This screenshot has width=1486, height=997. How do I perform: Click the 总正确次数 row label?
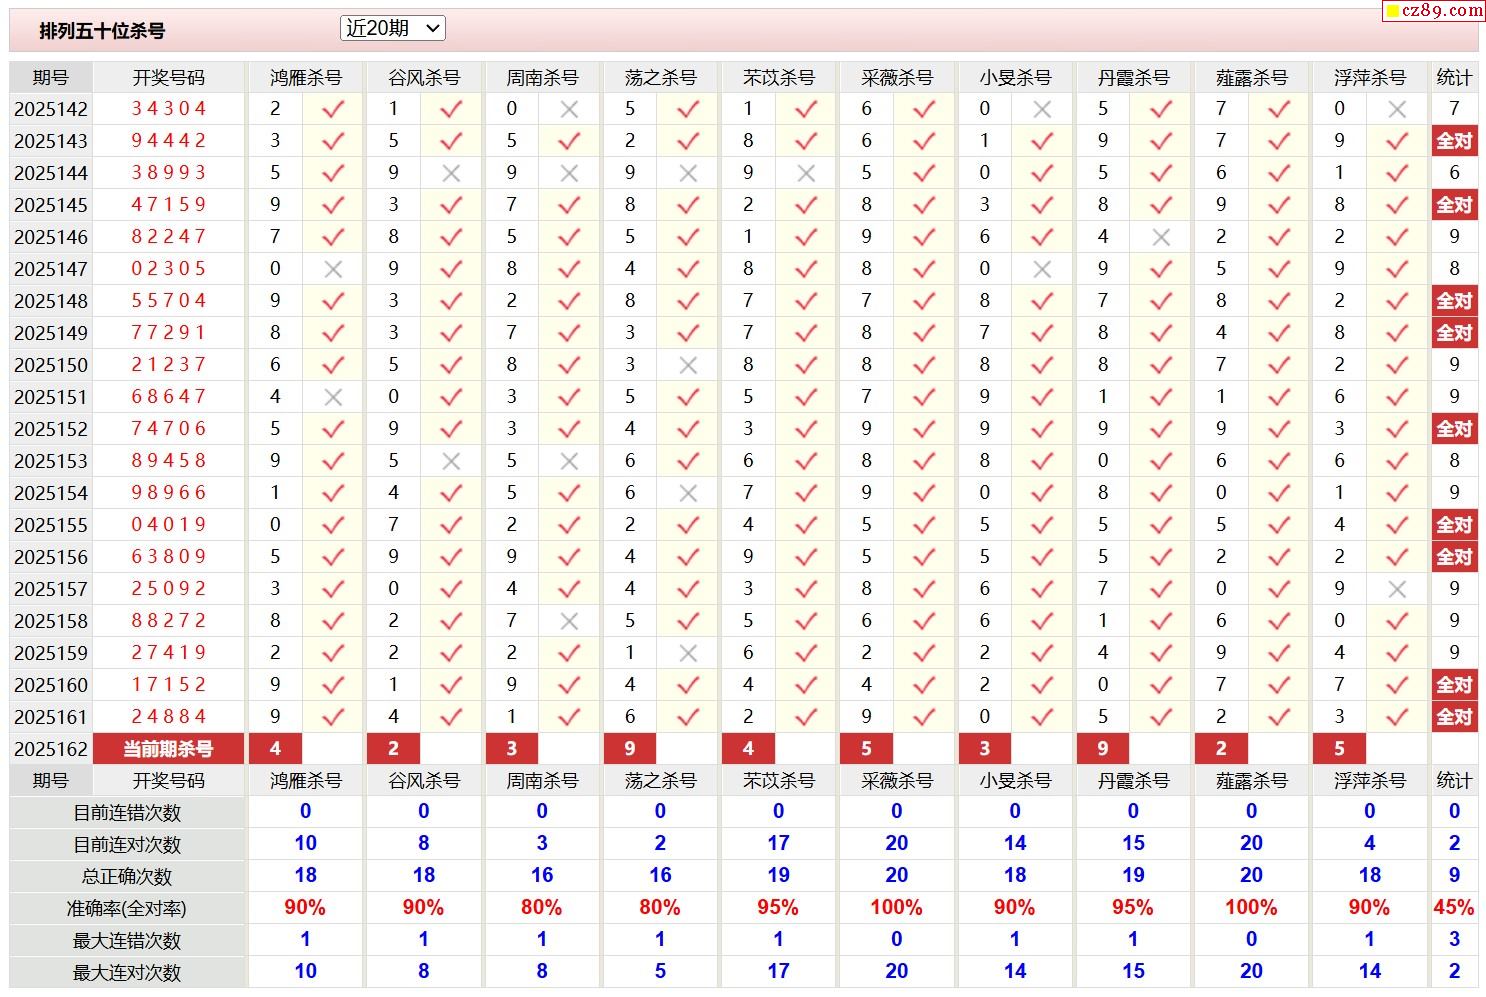(x=127, y=877)
